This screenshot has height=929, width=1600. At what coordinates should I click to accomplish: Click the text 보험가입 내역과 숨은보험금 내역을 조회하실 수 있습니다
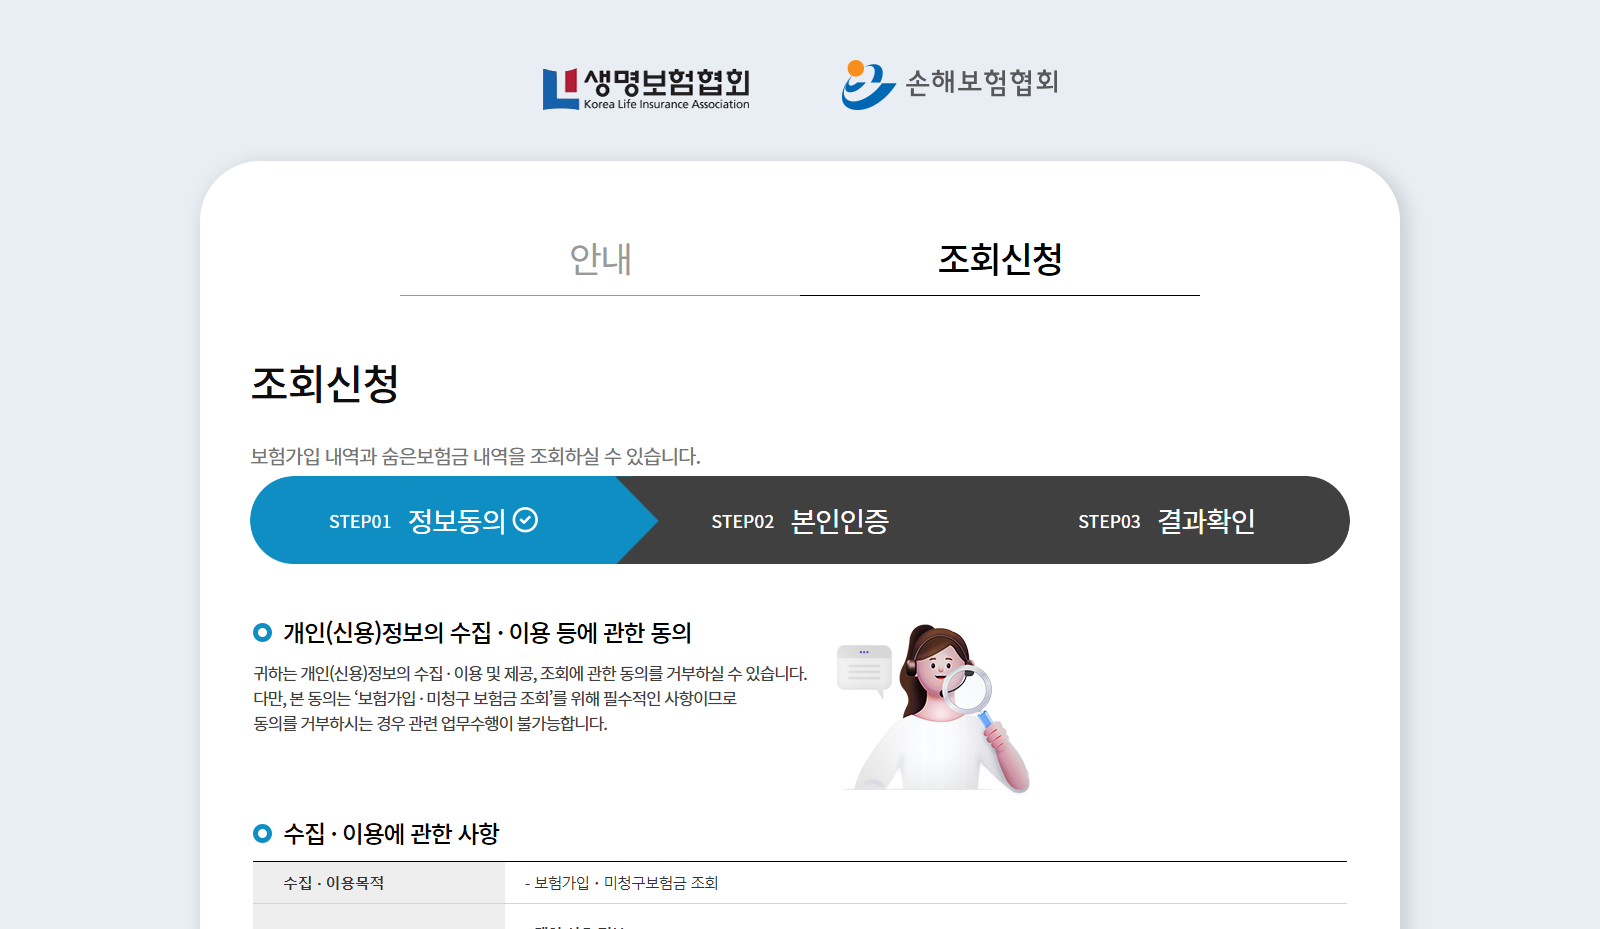[x=475, y=456]
